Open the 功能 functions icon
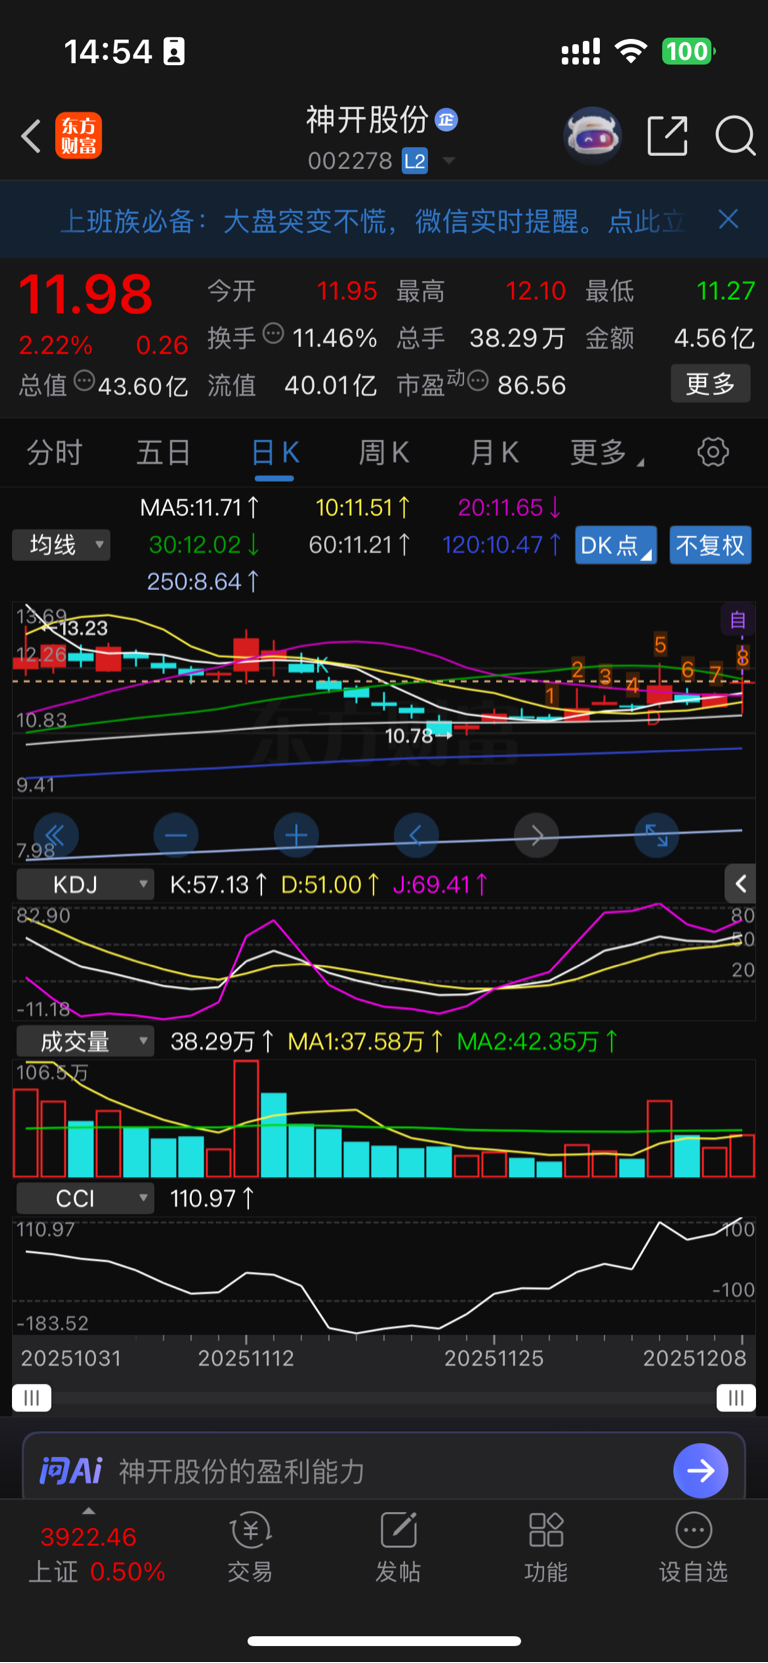This screenshot has width=768, height=1663. (546, 1548)
